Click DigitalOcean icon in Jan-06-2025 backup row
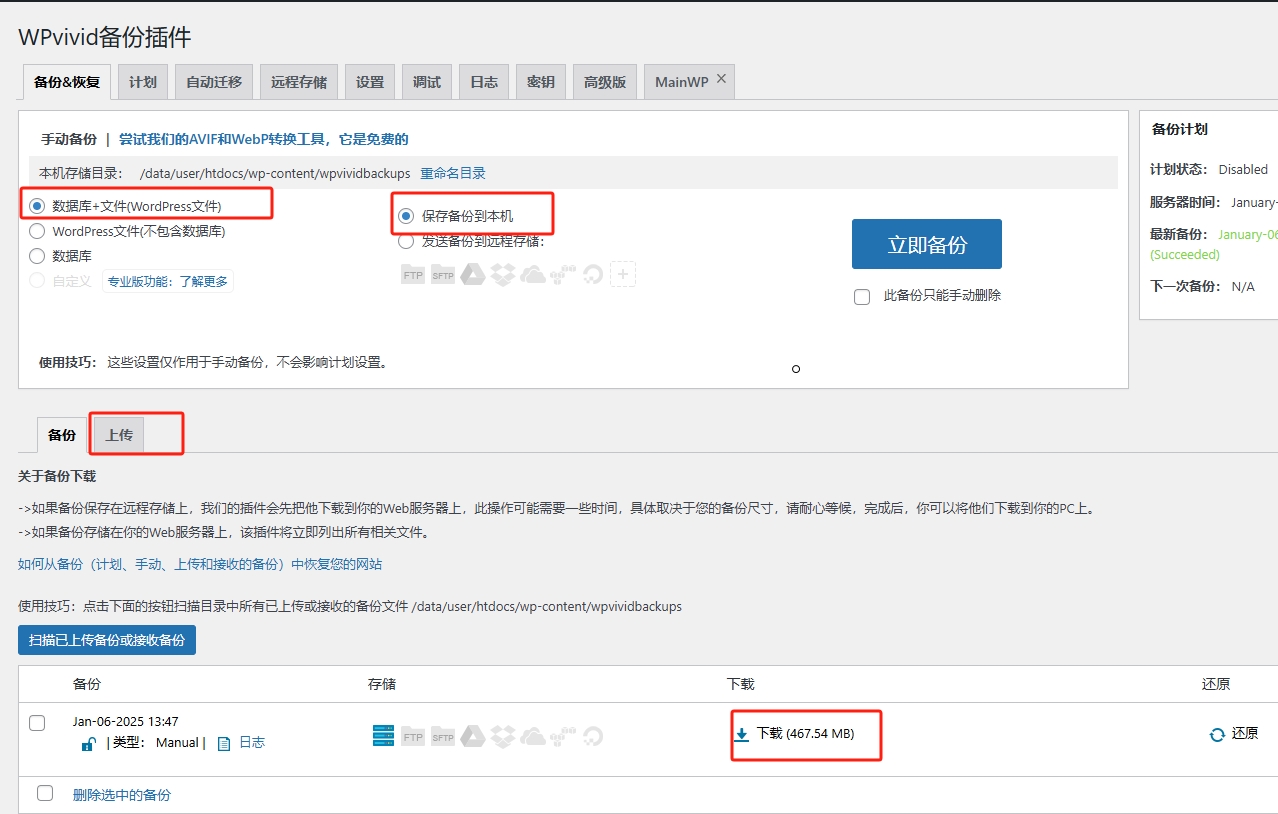Viewport: 1278px width, 814px height. click(x=593, y=736)
